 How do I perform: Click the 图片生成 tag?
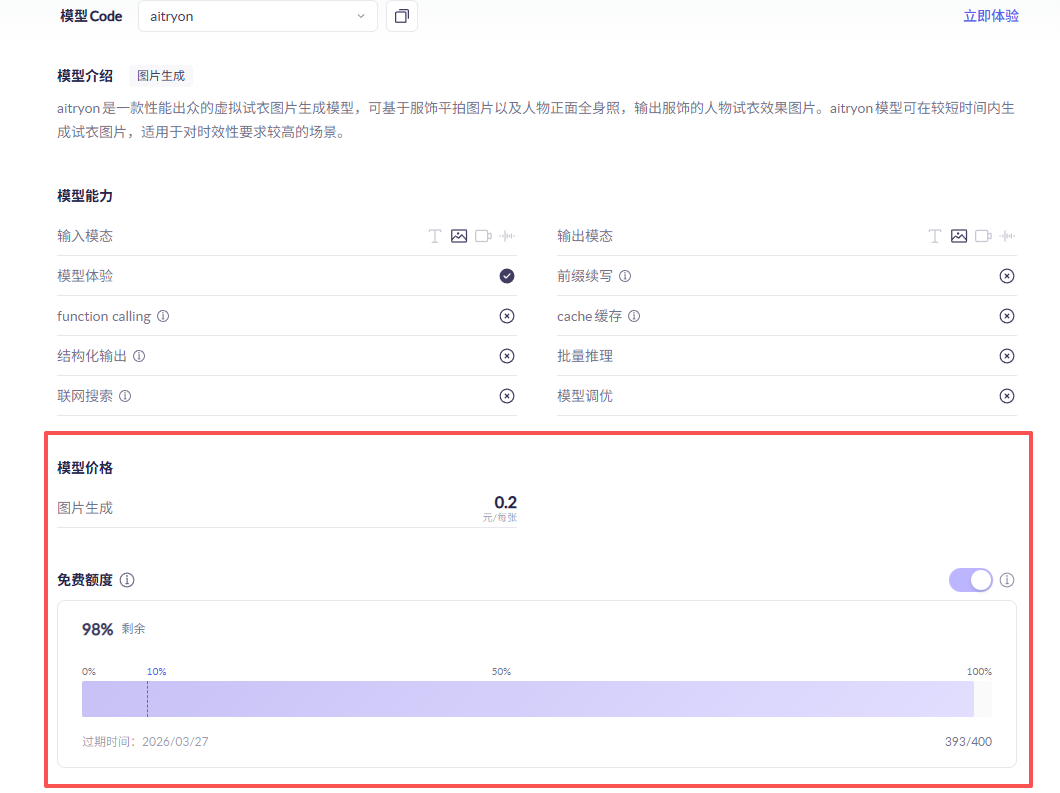coord(161,76)
